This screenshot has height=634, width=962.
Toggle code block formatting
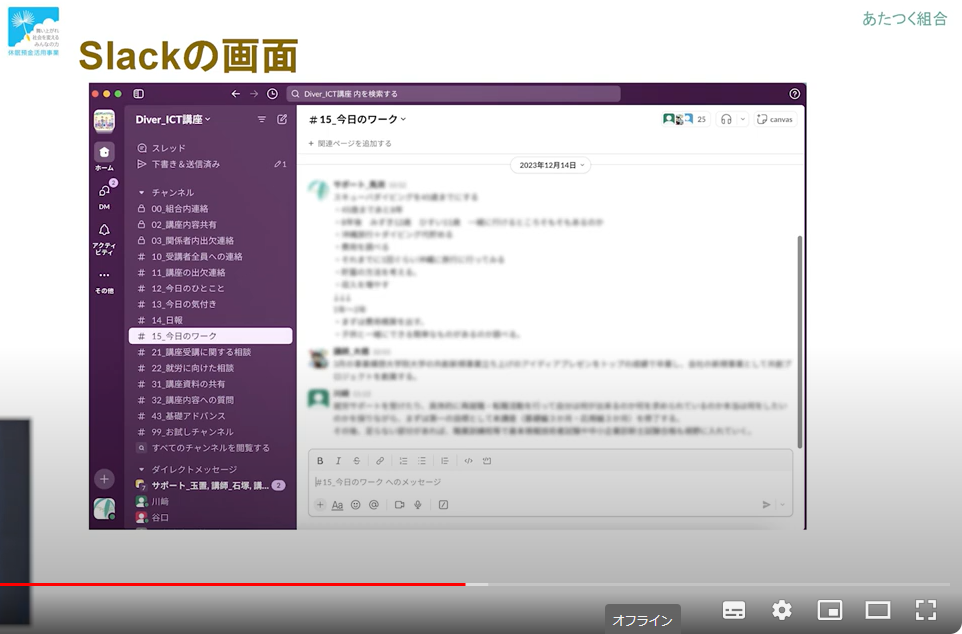(487, 461)
